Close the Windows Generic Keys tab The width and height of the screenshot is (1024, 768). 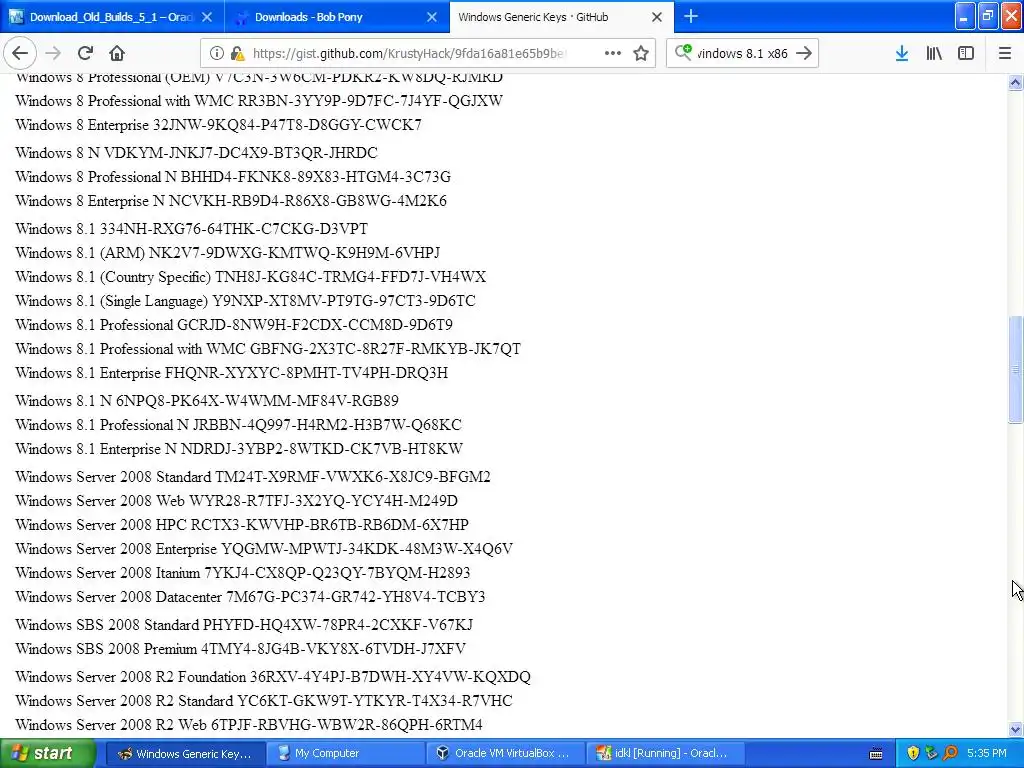pyautogui.click(x=657, y=17)
